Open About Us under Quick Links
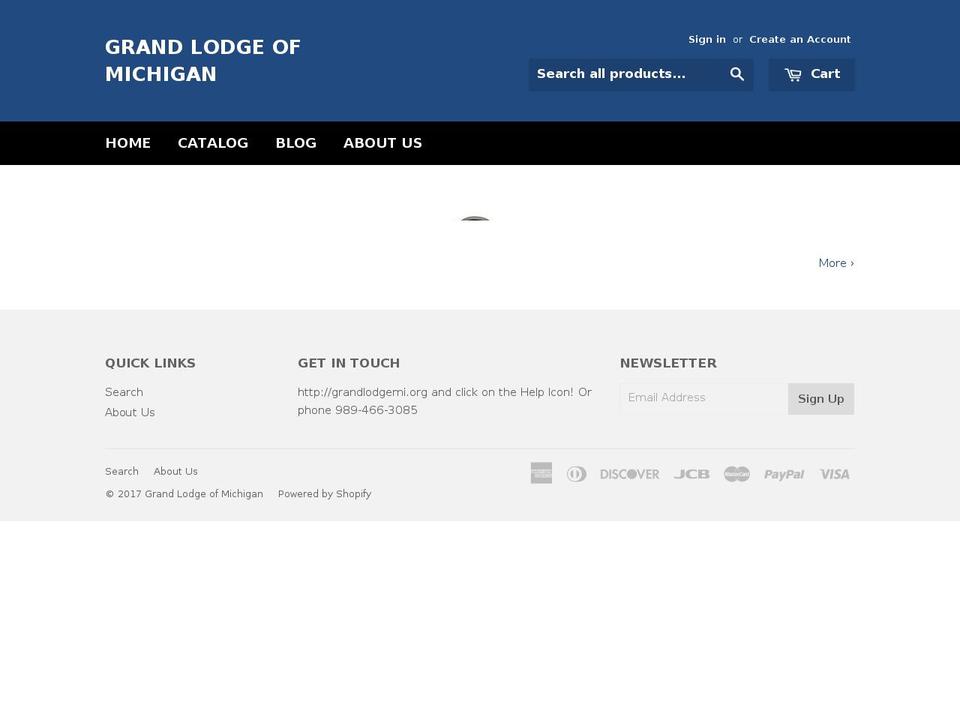 tap(130, 413)
